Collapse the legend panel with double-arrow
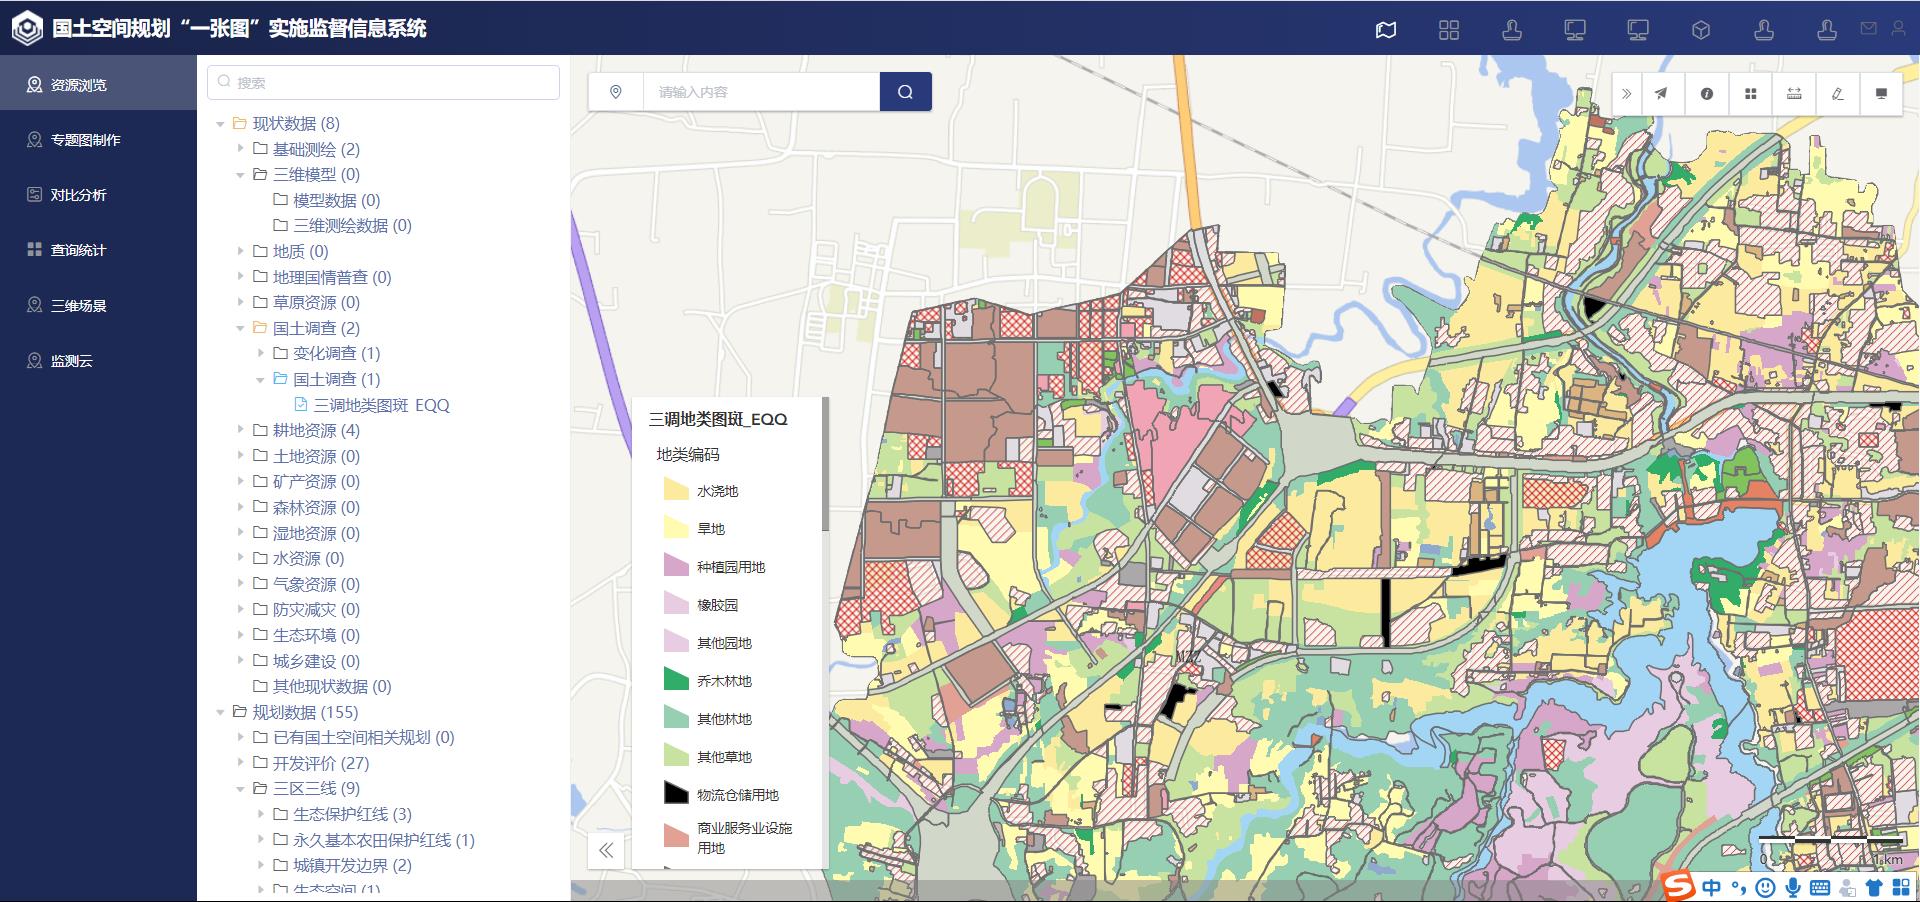 (606, 850)
